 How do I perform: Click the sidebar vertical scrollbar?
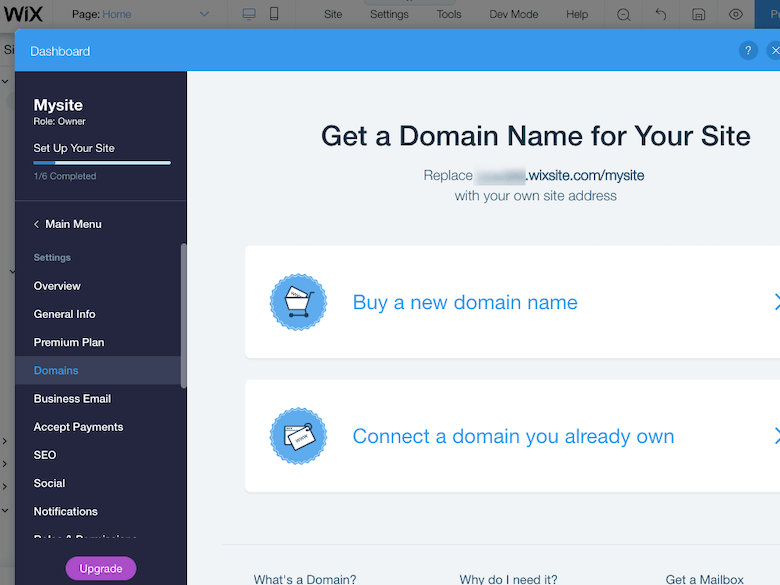183,315
